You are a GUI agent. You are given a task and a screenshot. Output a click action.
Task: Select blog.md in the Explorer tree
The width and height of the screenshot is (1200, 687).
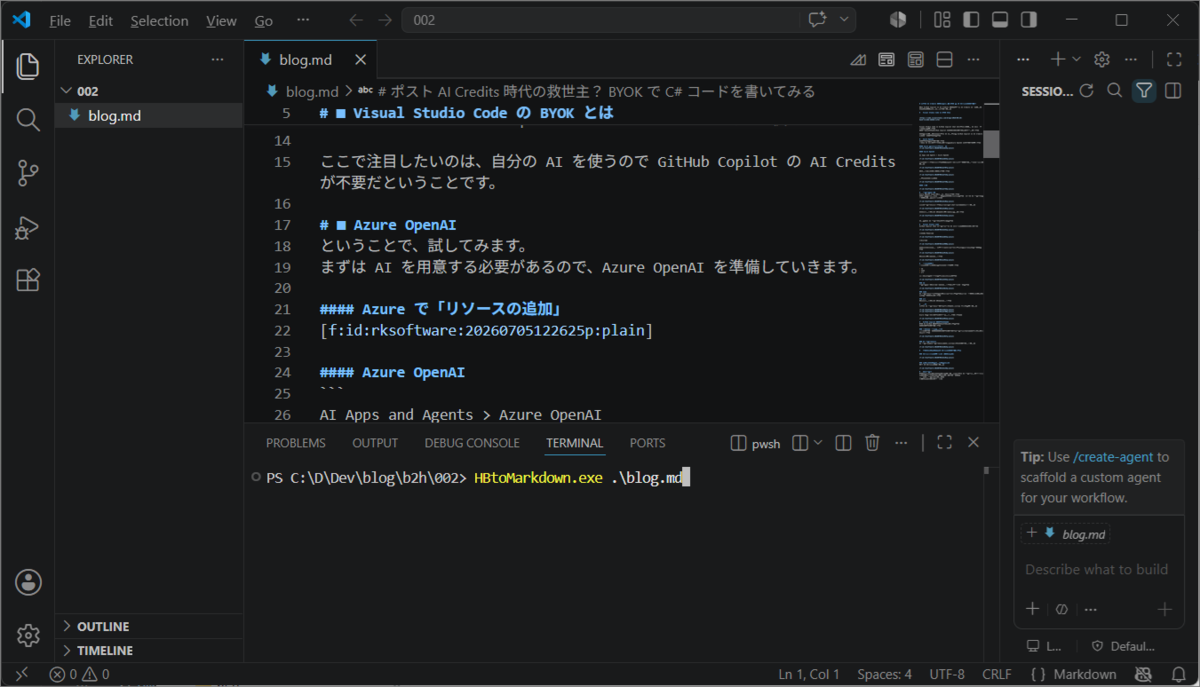[148, 115]
